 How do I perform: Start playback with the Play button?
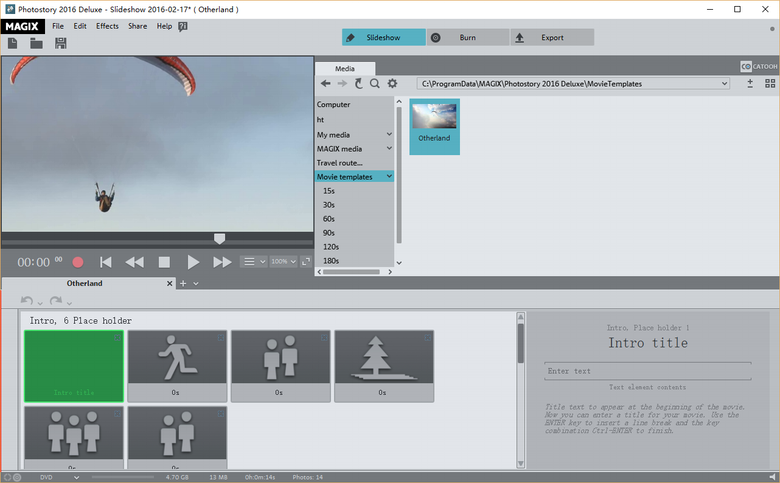193,262
